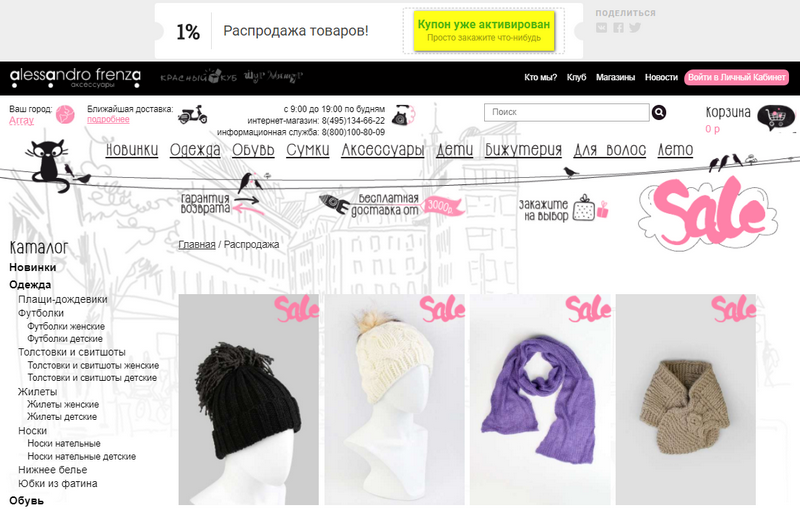This screenshot has width=800, height=511.
Task: Click the Купон уже активирован button
Action: 484,31
